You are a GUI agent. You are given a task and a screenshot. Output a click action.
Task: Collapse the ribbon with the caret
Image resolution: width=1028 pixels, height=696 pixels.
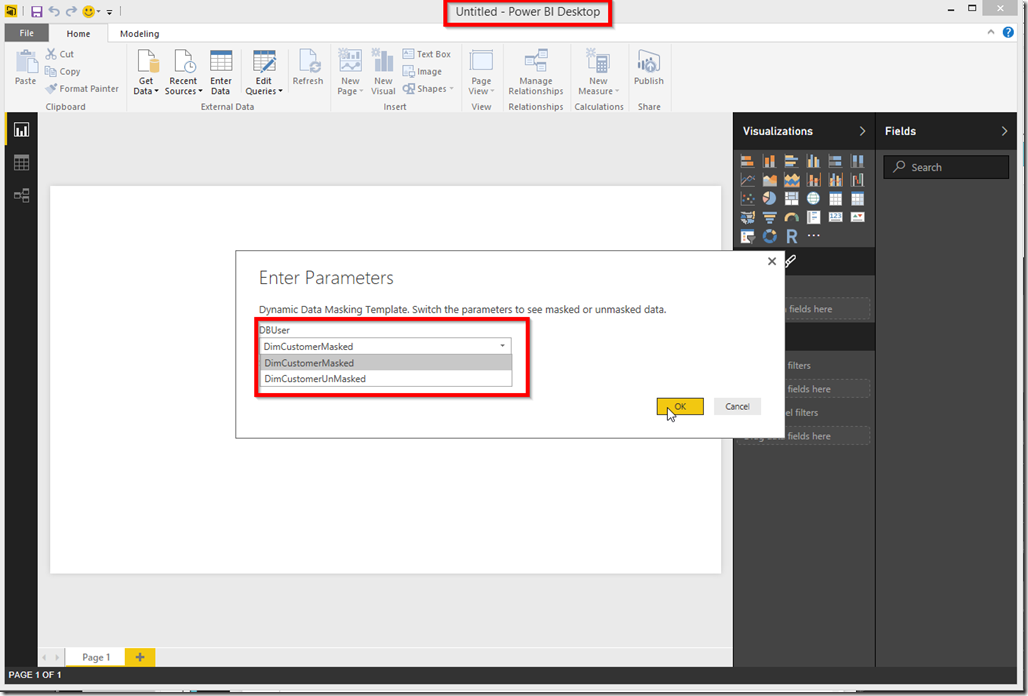click(x=991, y=32)
